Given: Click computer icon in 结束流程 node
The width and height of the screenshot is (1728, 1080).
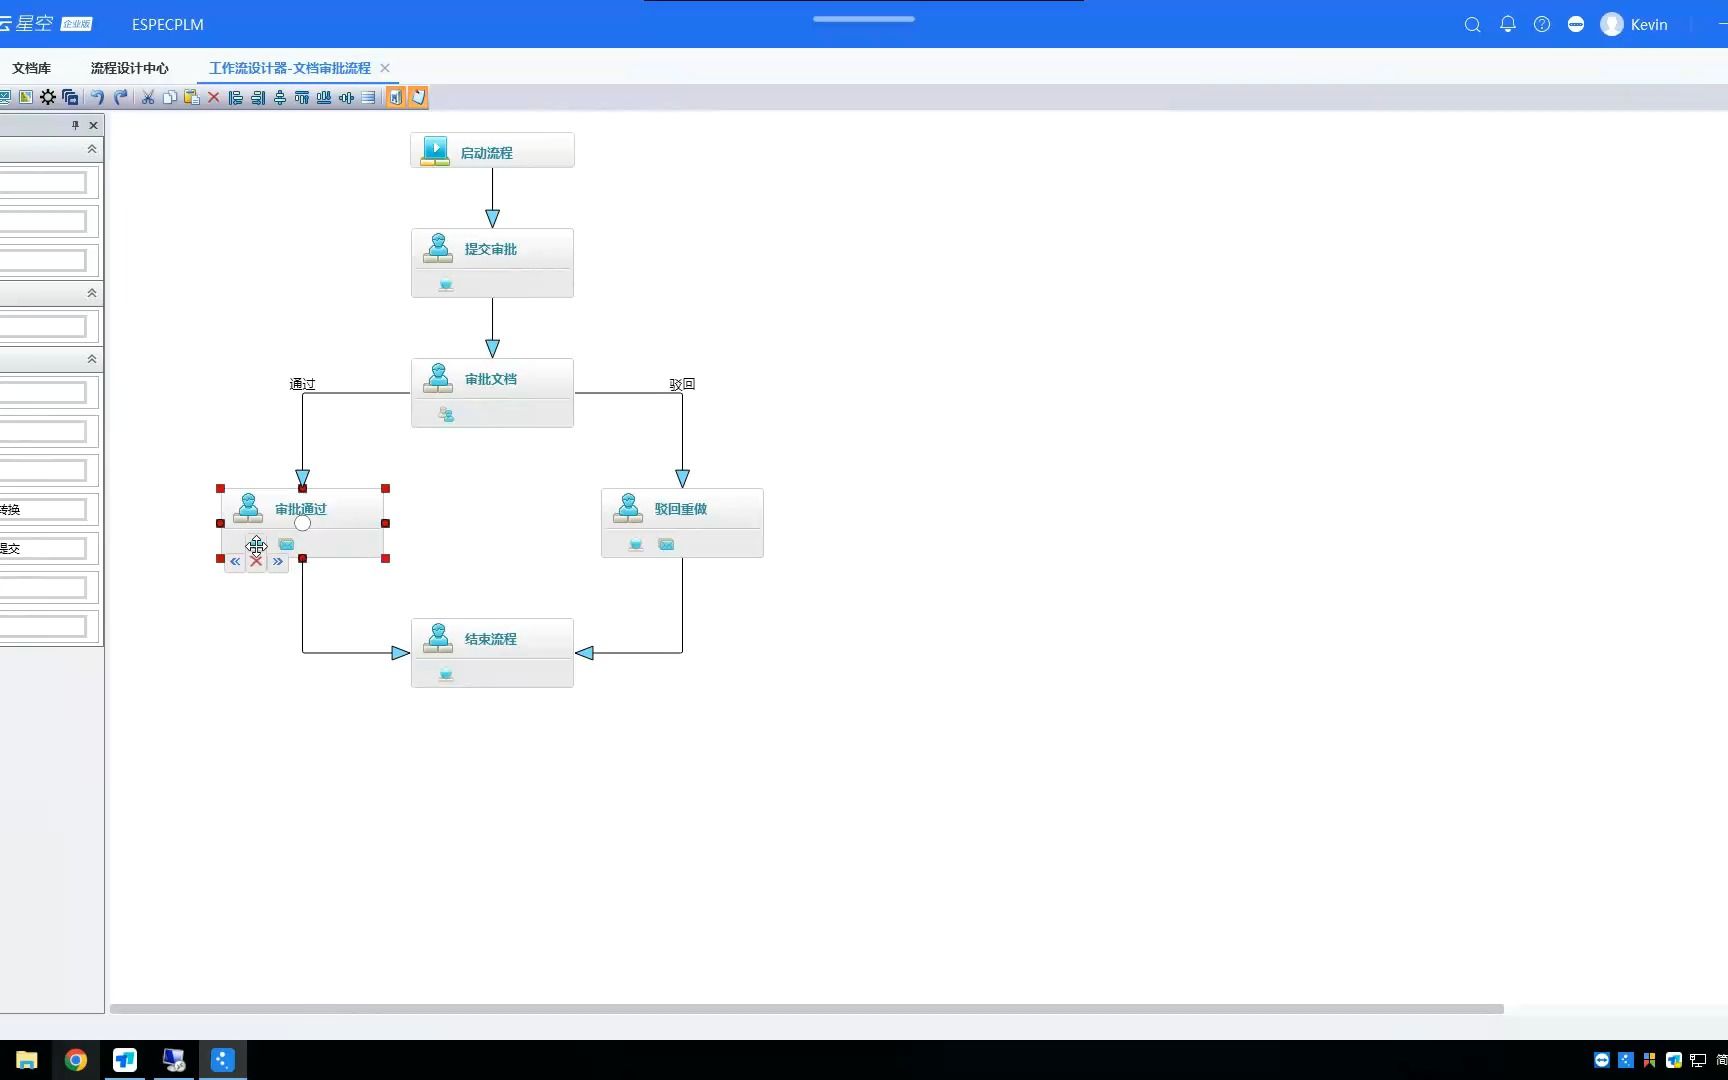Looking at the screenshot, I should 446,675.
